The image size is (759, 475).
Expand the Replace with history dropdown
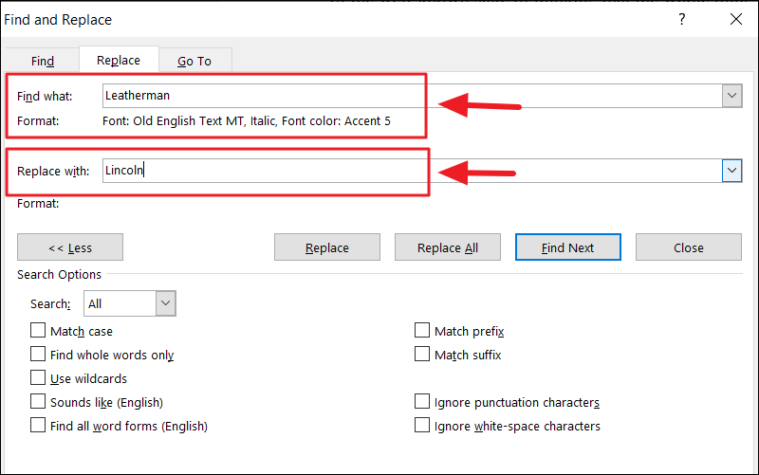click(732, 170)
